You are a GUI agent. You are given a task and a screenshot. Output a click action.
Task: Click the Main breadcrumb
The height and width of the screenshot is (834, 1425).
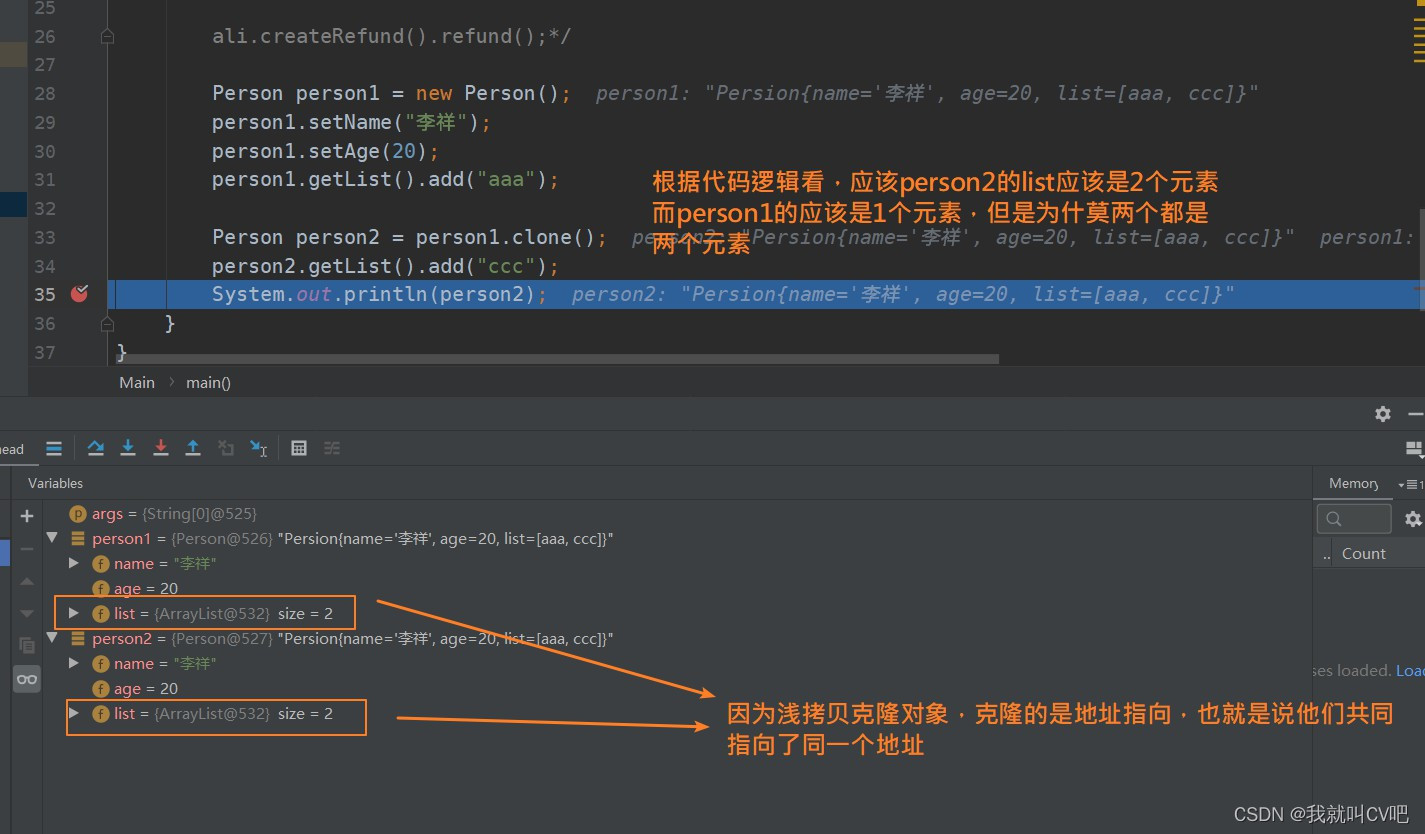137,382
